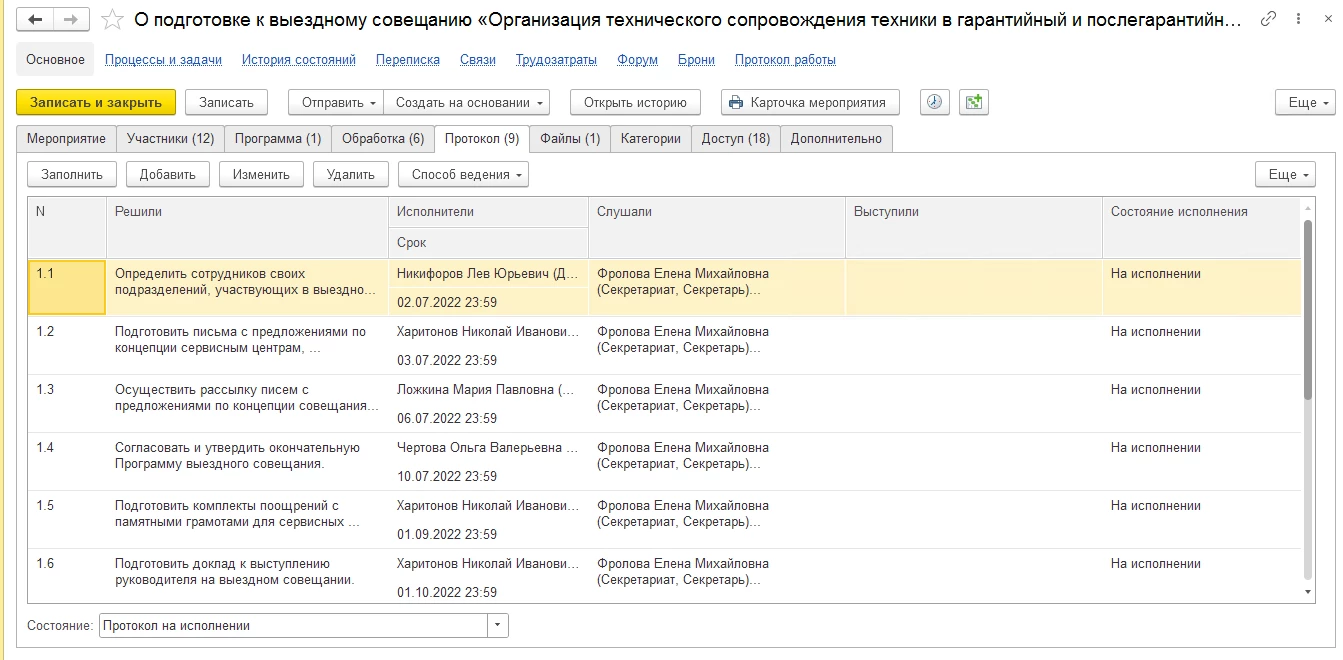The height and width of the screenshot is (660, 1343).
Task: Switch to the Категории tab
Action: pyautogui.click(x=651, y=139)
